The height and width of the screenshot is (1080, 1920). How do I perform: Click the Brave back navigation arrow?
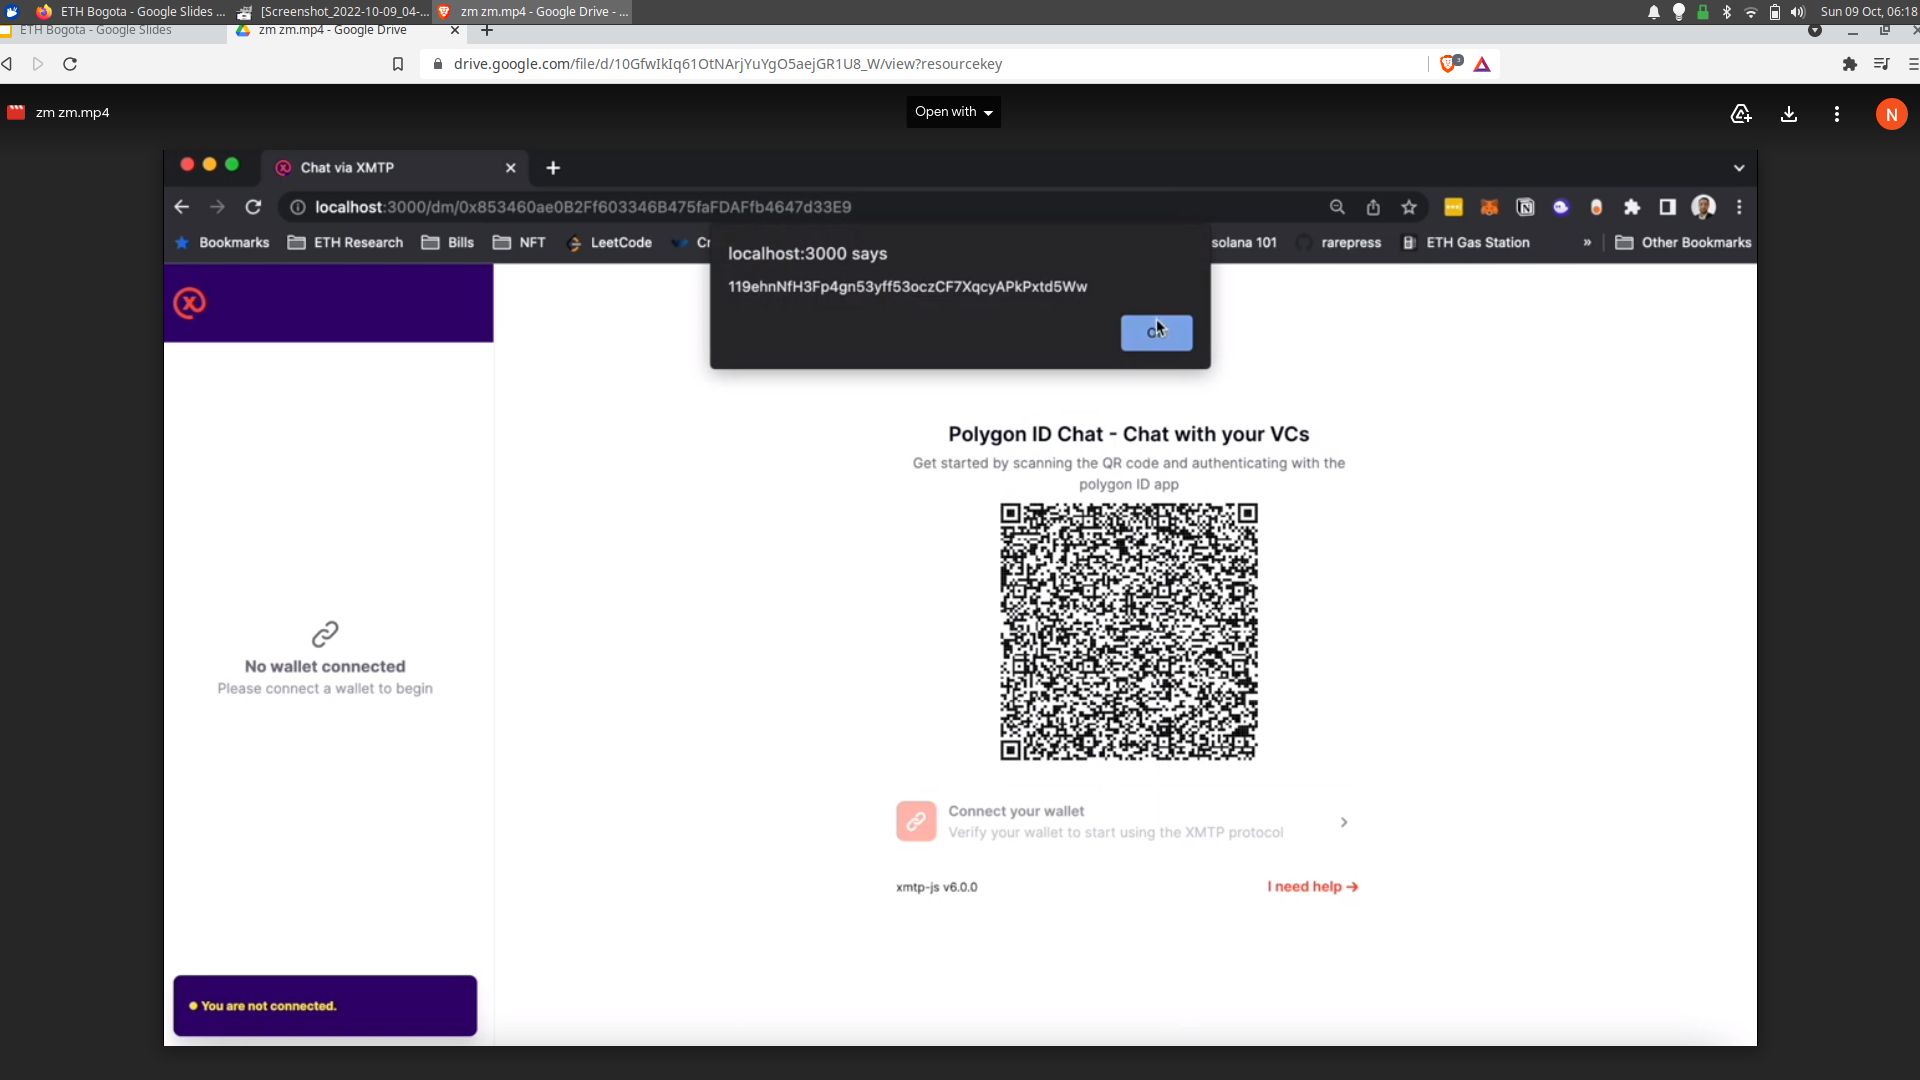tap(7, 64)
